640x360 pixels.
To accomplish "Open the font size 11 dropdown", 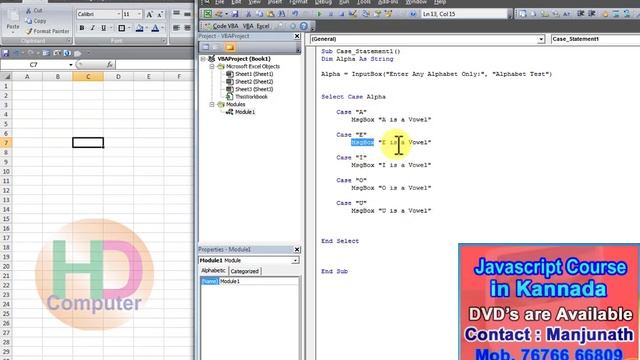I will pos(139,14).
